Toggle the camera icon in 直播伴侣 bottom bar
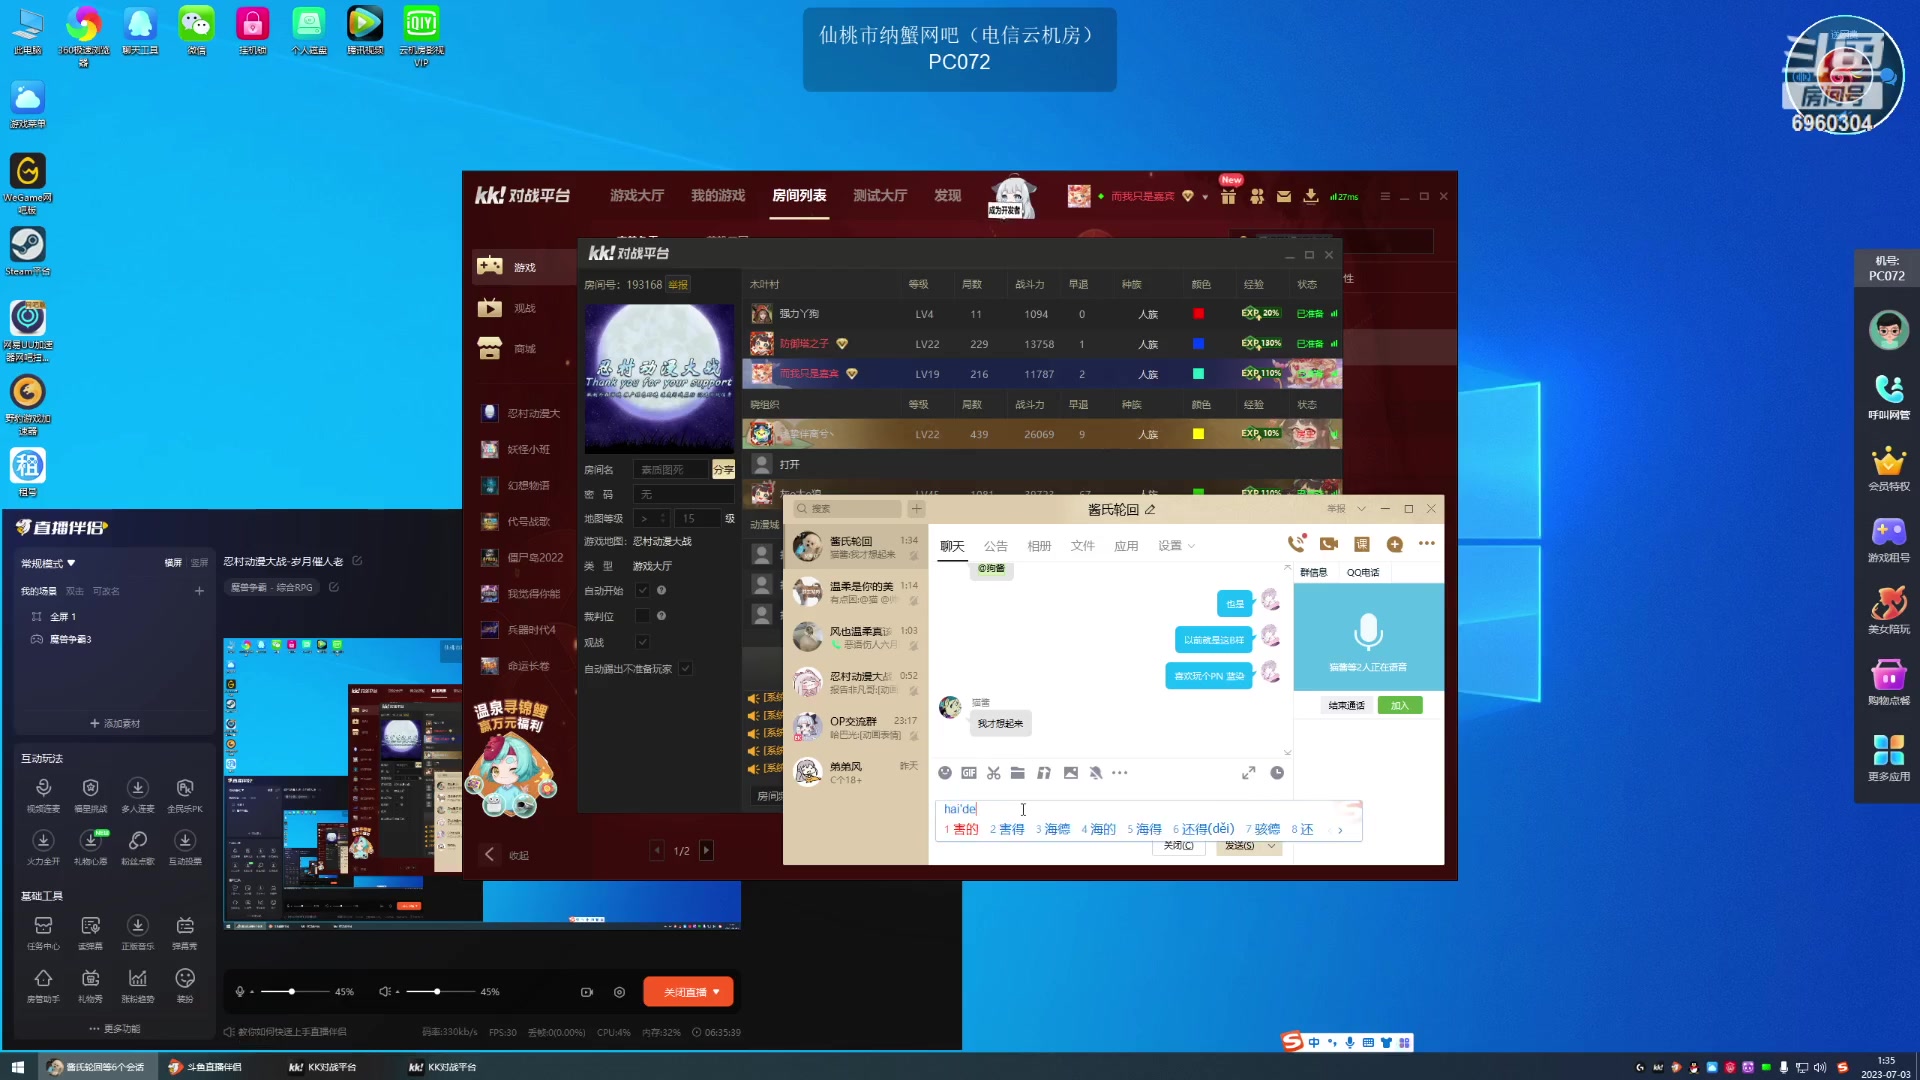 (587, 992)
